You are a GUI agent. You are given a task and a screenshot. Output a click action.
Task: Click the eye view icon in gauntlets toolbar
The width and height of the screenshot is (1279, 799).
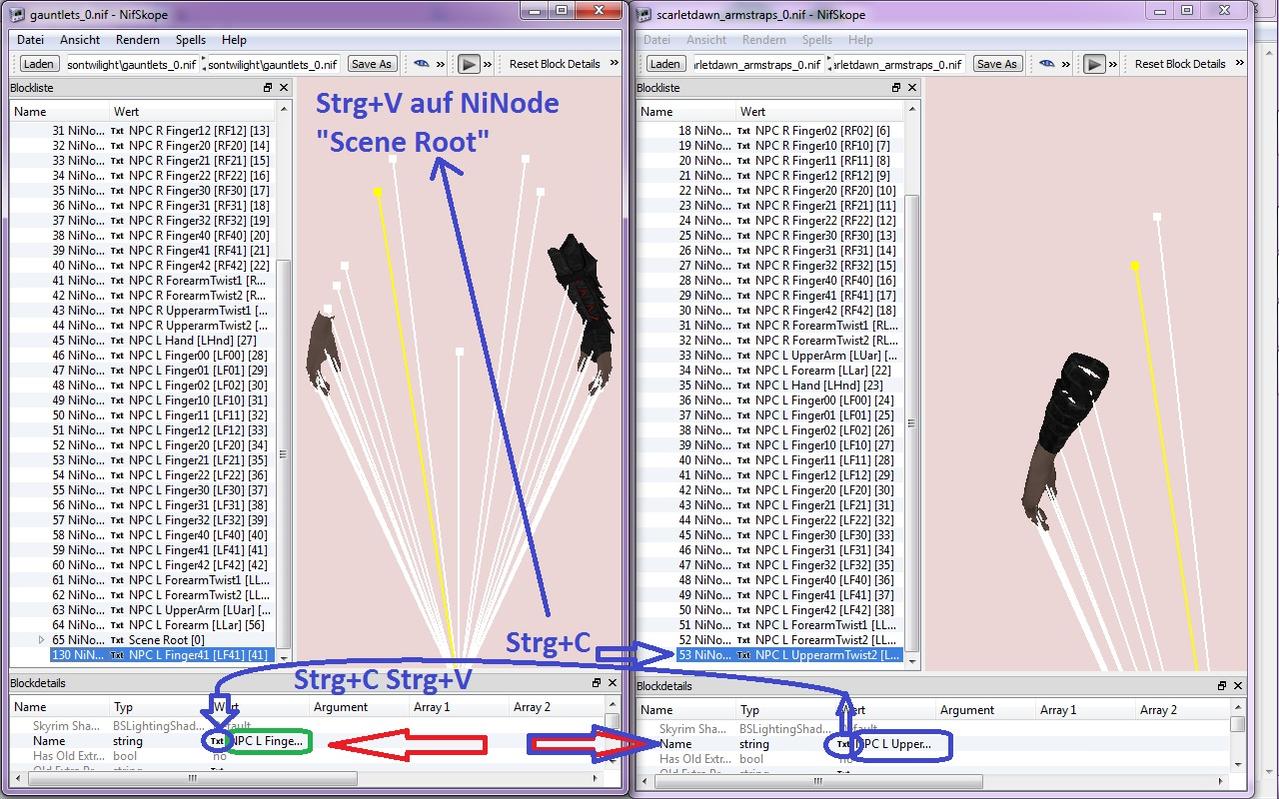click(x=422, y=64)
